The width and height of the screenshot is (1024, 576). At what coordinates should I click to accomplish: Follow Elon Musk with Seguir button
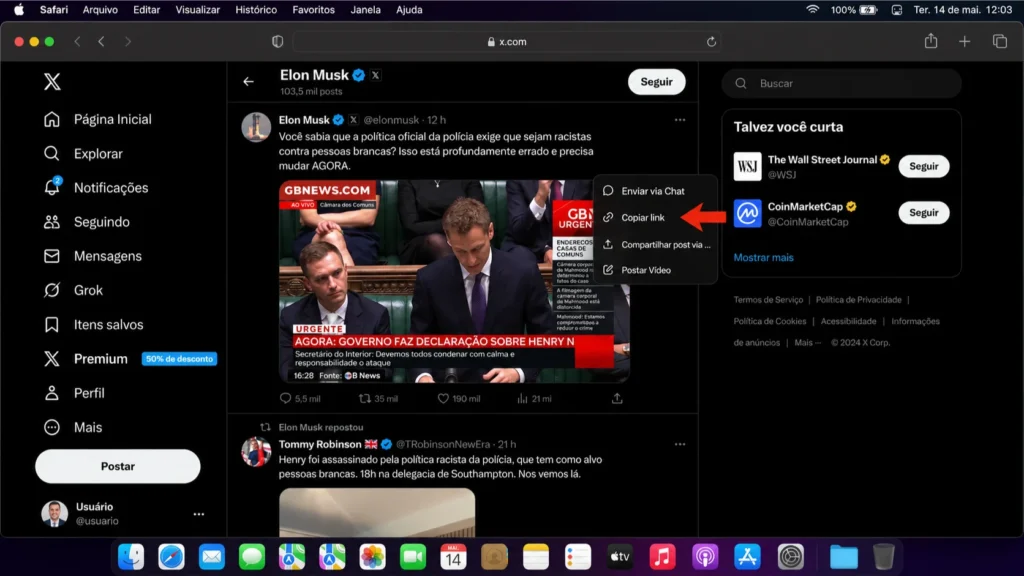point(656,82)
